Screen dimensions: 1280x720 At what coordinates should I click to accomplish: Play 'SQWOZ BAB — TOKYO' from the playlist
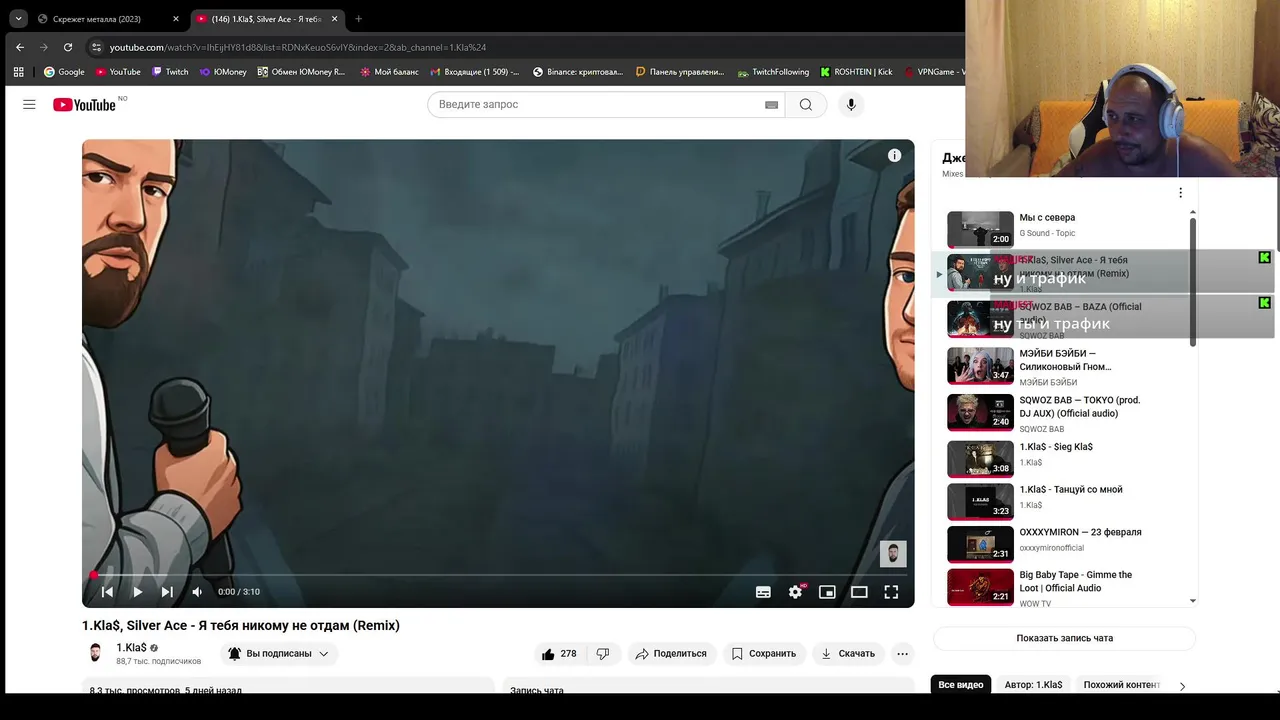(x=1060, y=412)
